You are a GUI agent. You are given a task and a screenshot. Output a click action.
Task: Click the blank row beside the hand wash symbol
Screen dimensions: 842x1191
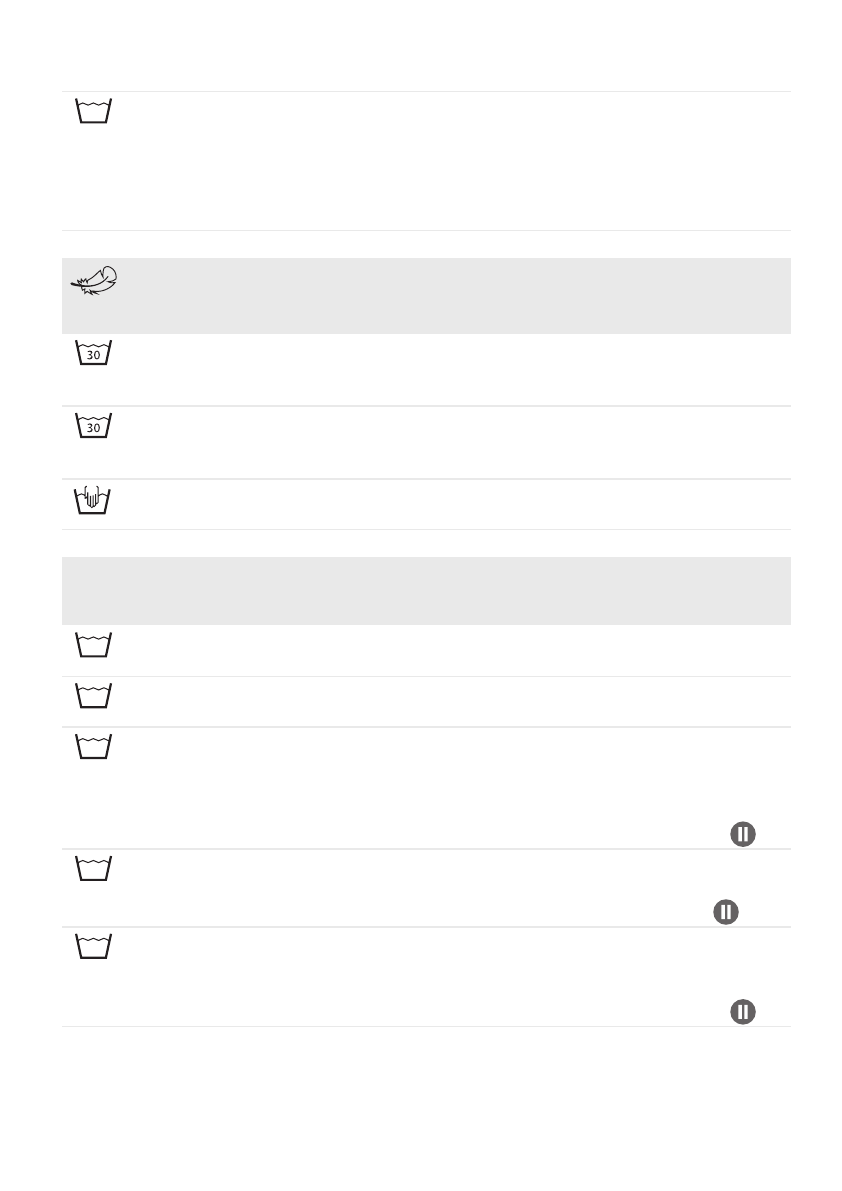(450, 504)
